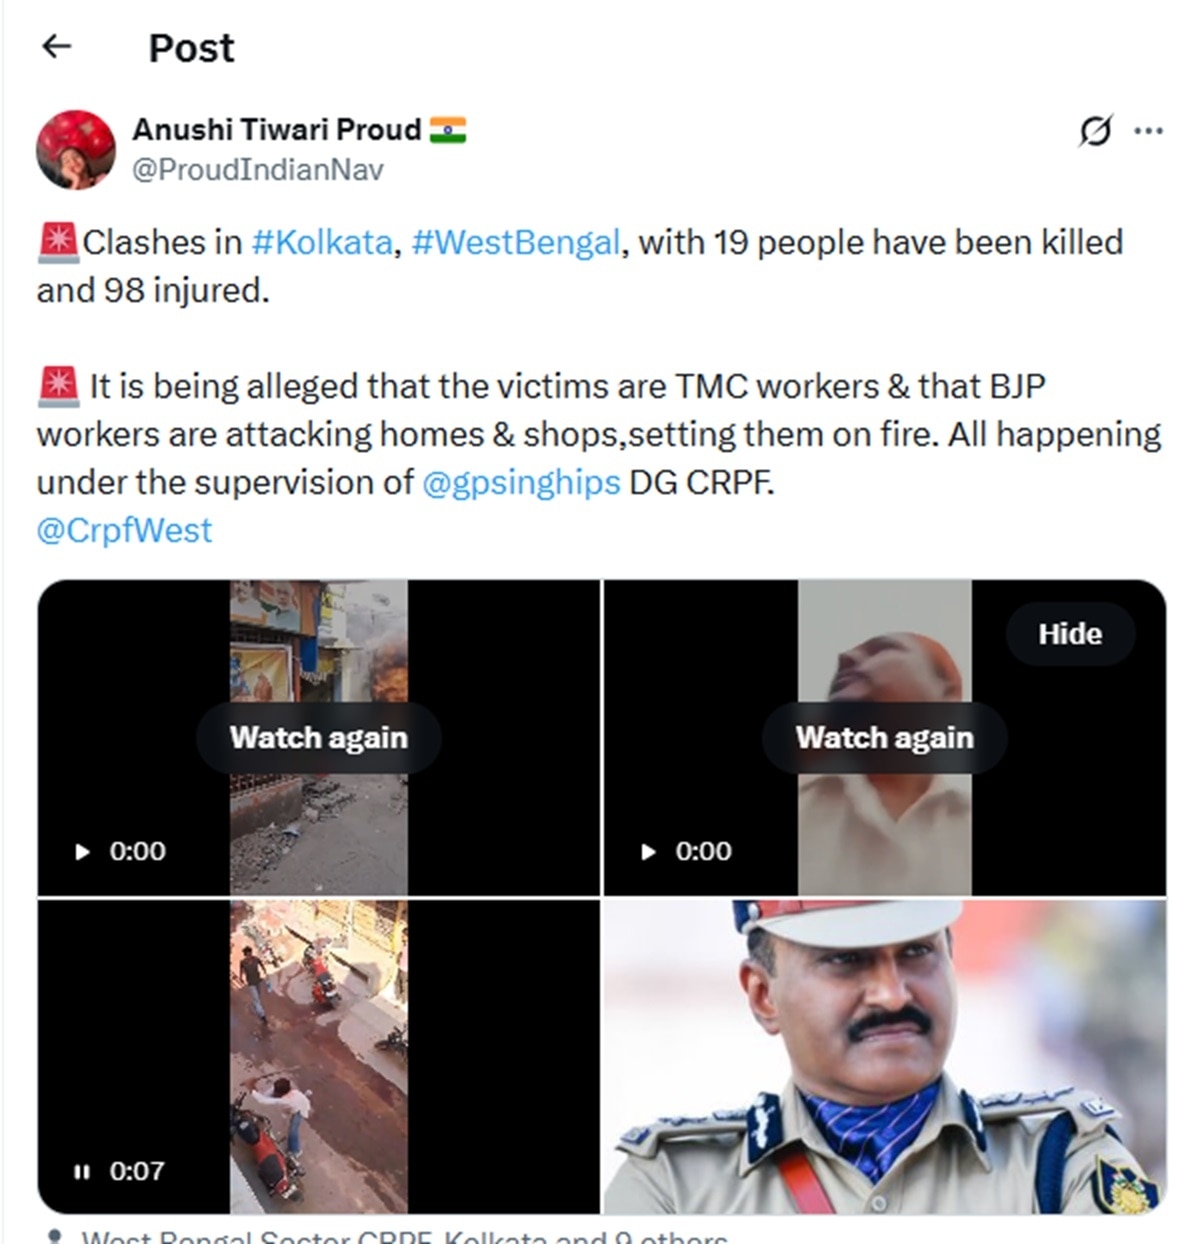Click the Anushi Tiwari Proud display name
Viewport: 1200px width, 1244px height.
(x=277, y=130)
